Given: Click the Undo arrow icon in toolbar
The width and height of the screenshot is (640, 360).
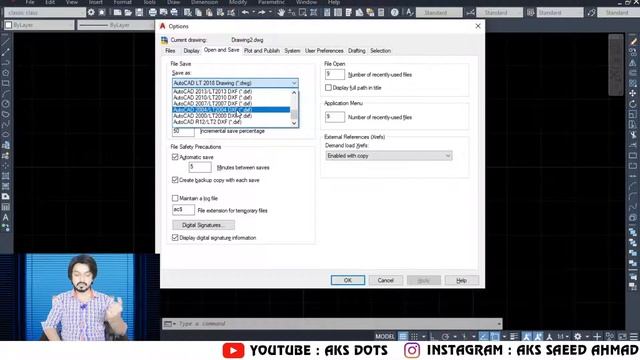Looking at the screenshot, I should coord(245,13).
